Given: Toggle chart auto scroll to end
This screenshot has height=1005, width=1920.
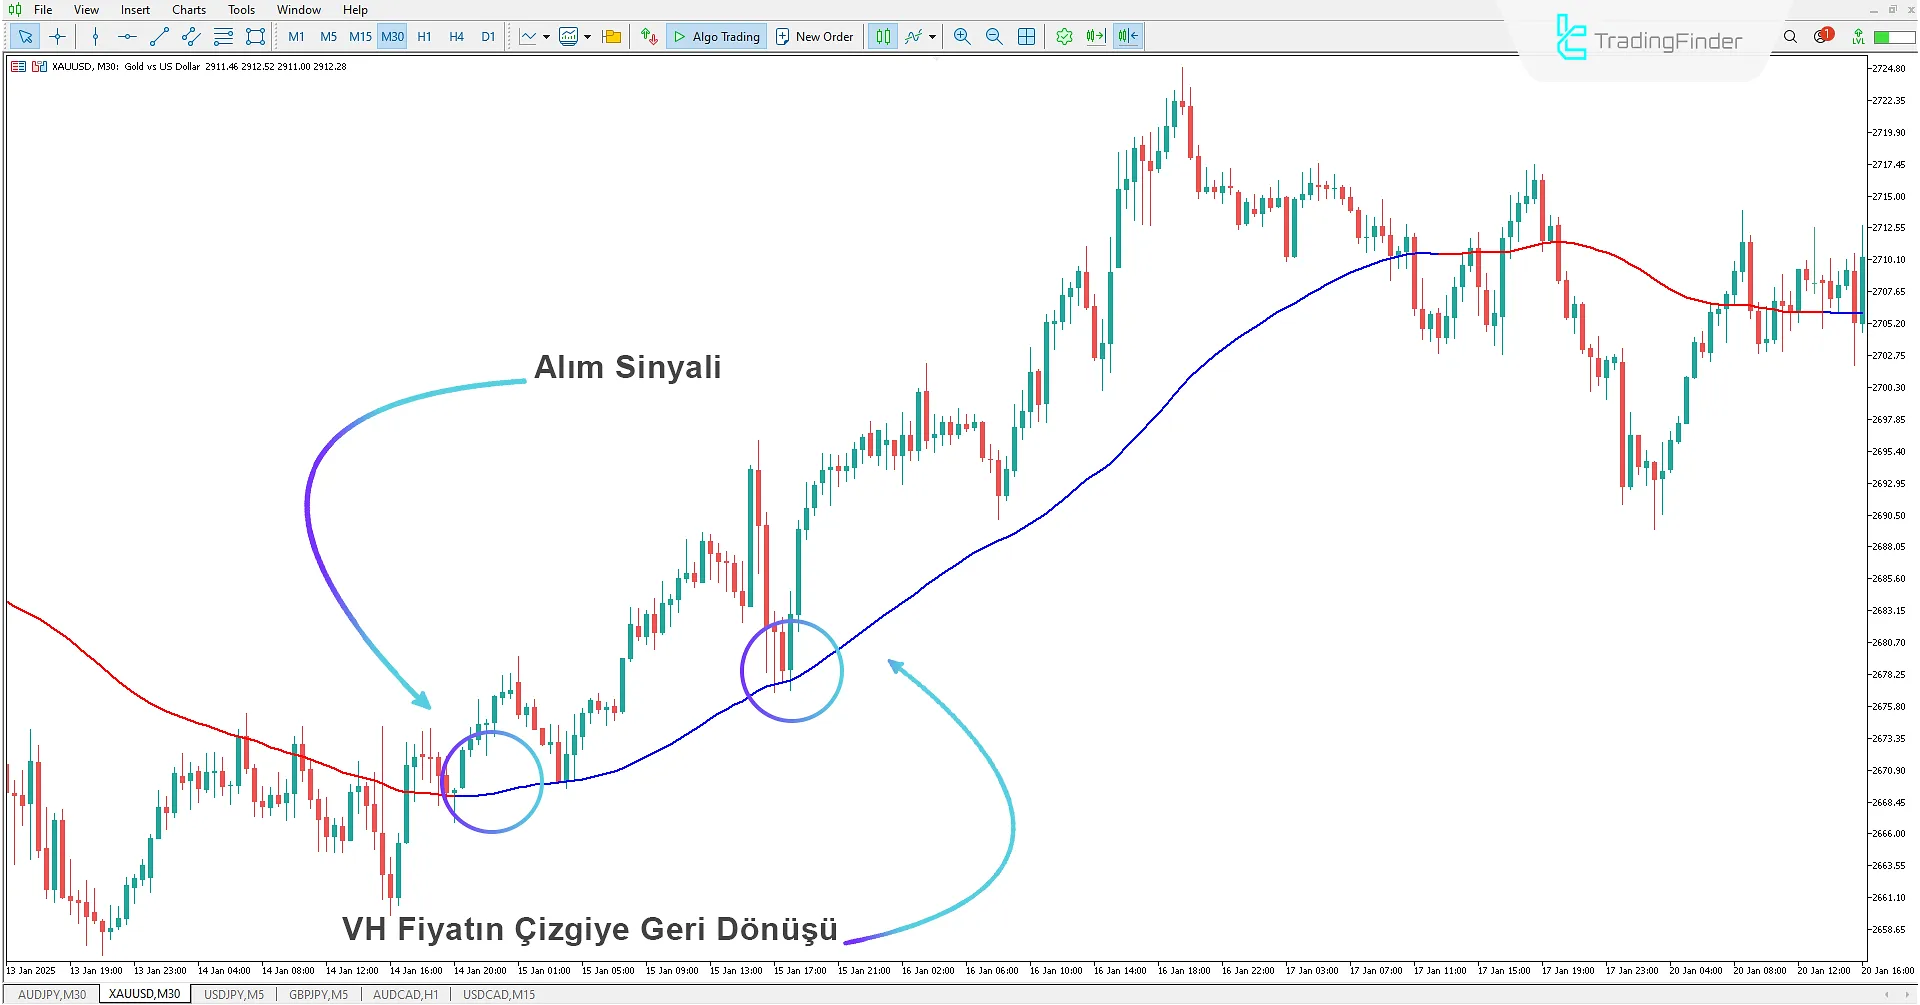Looking at the screenshot, I should point(1096,37).
